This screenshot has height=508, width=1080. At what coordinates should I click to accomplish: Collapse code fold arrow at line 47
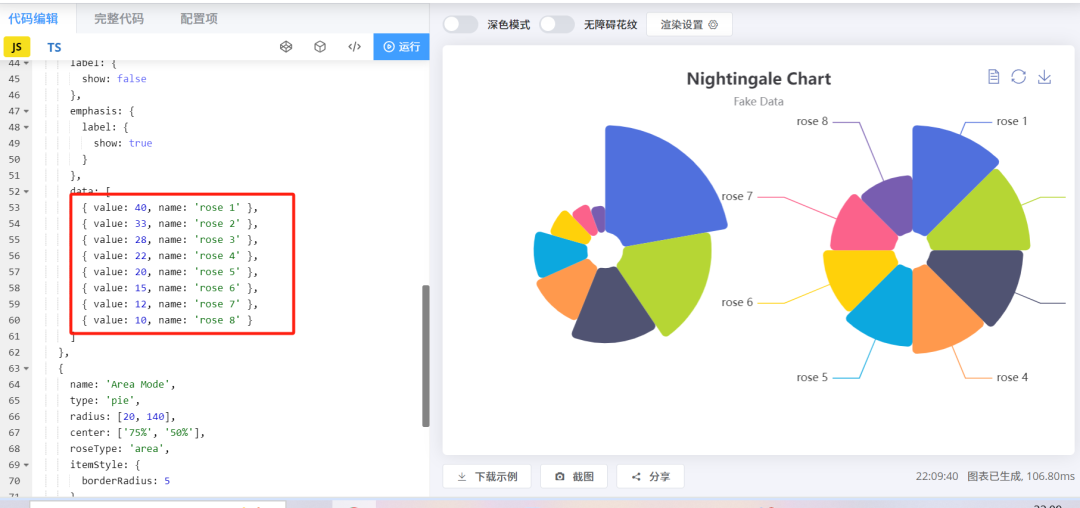26,111
